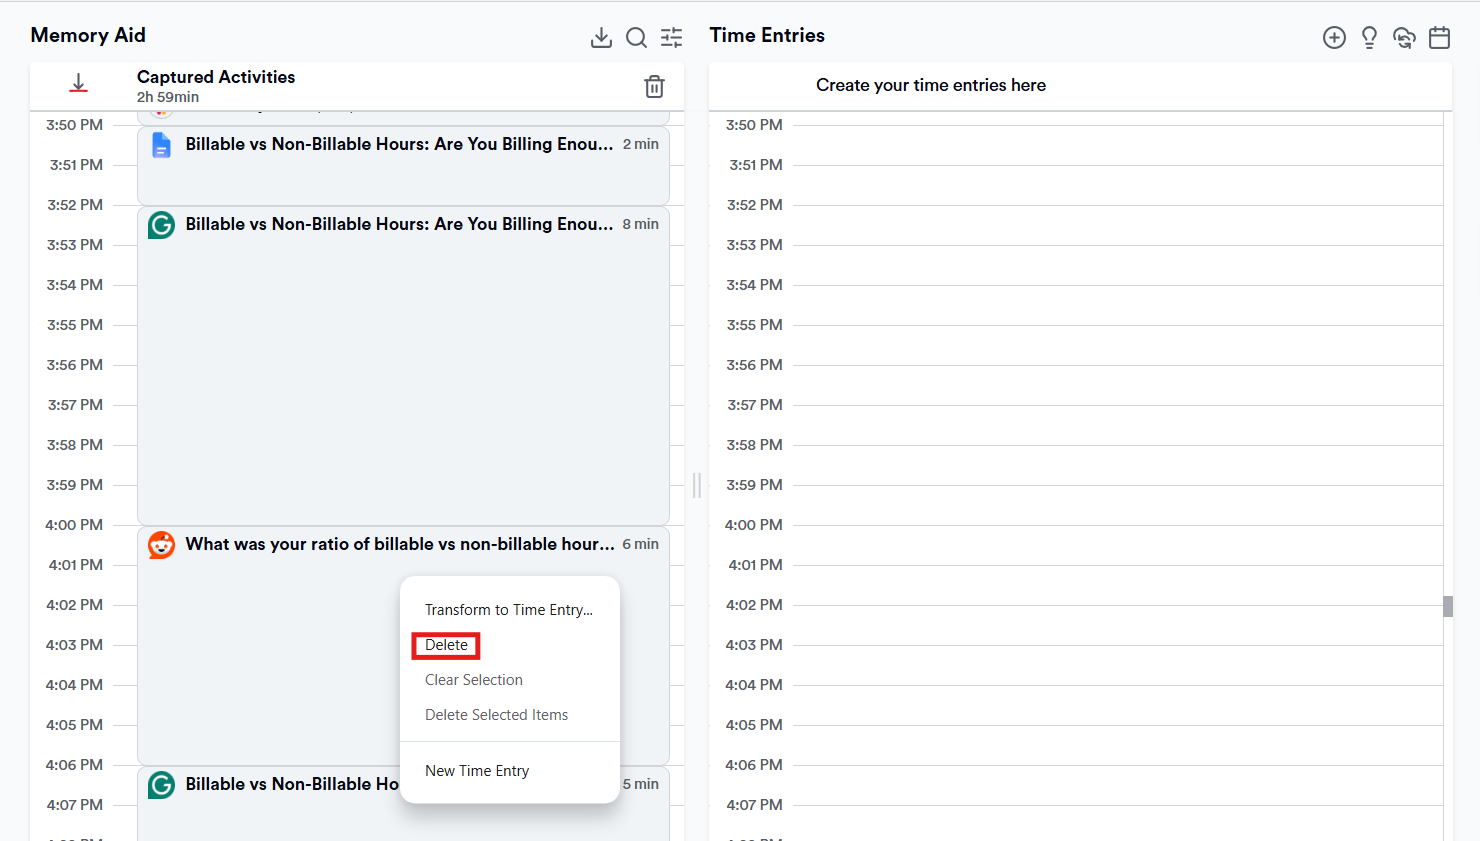Image resolution: width=1480 pixels, height=841 pixels.
Task: Choose Transform to Time Entry... from context menu
Action: (509, 610)
